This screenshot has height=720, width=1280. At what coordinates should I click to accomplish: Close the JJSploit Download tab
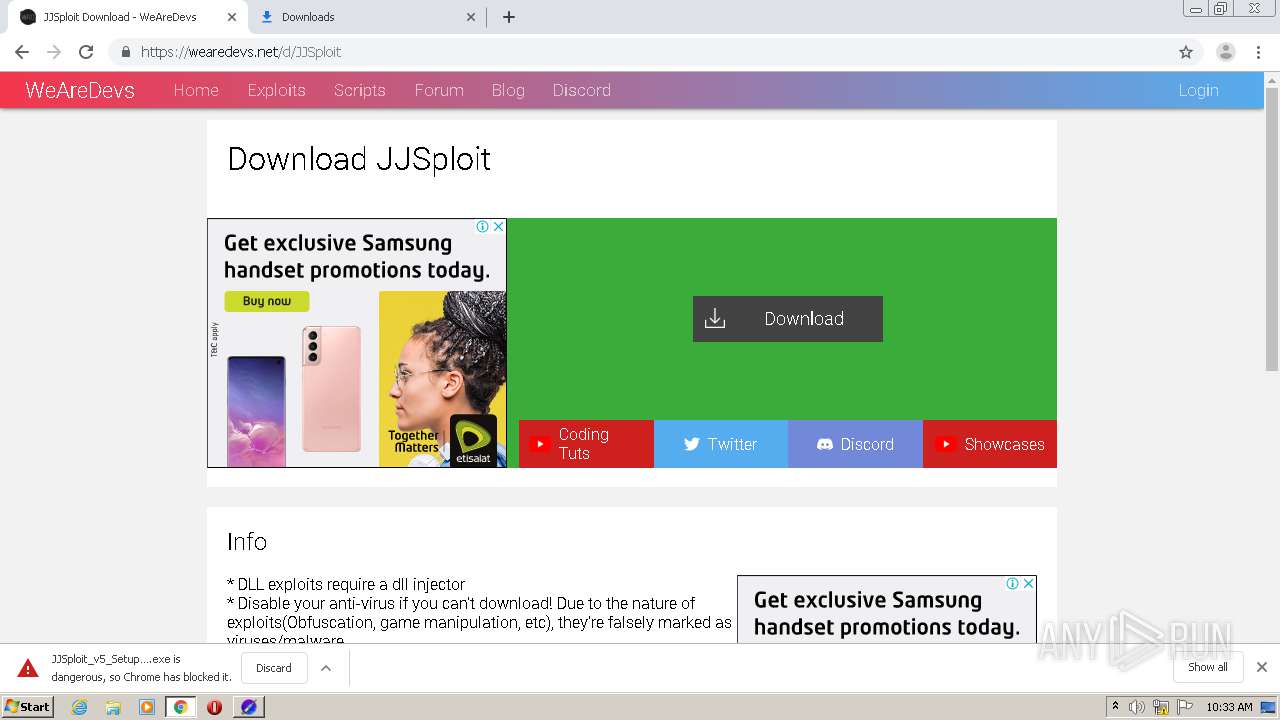pyautogui.click(x=232, y=17)
